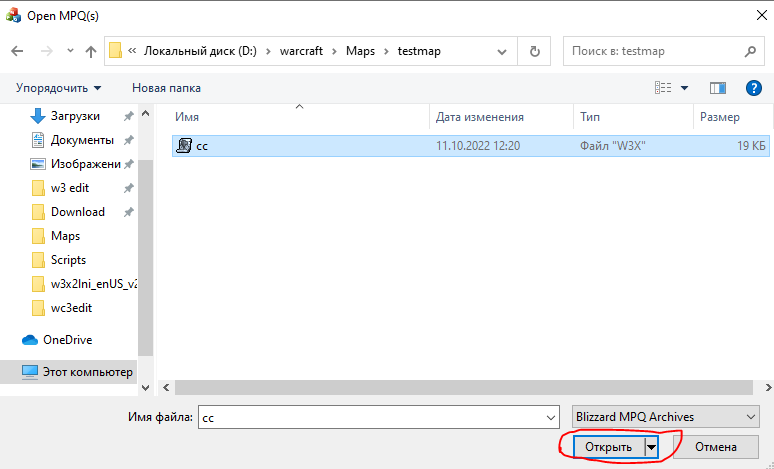The width and height of the screenshot is (774, 469).
Task: Click the sidebar vertical scrollbar thumb
Action: coord(145,257)
